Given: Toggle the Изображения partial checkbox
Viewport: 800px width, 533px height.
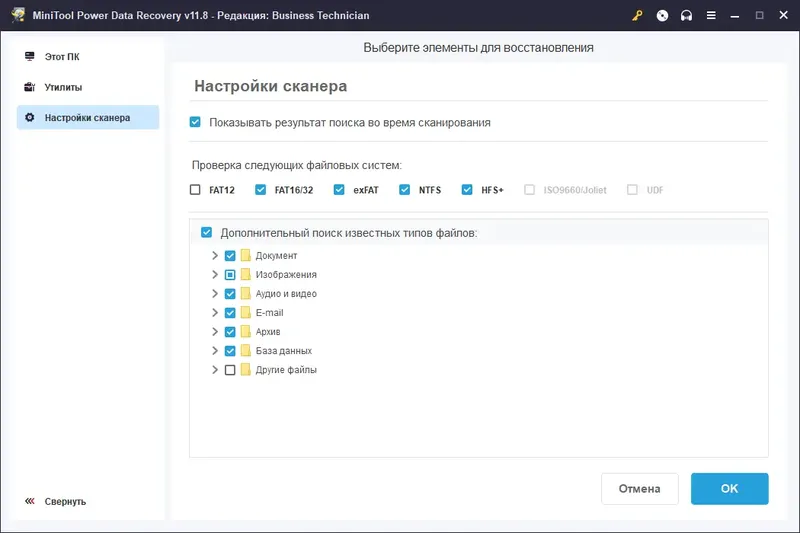Looking at the screenshot, I should click(x=230, y=275).
